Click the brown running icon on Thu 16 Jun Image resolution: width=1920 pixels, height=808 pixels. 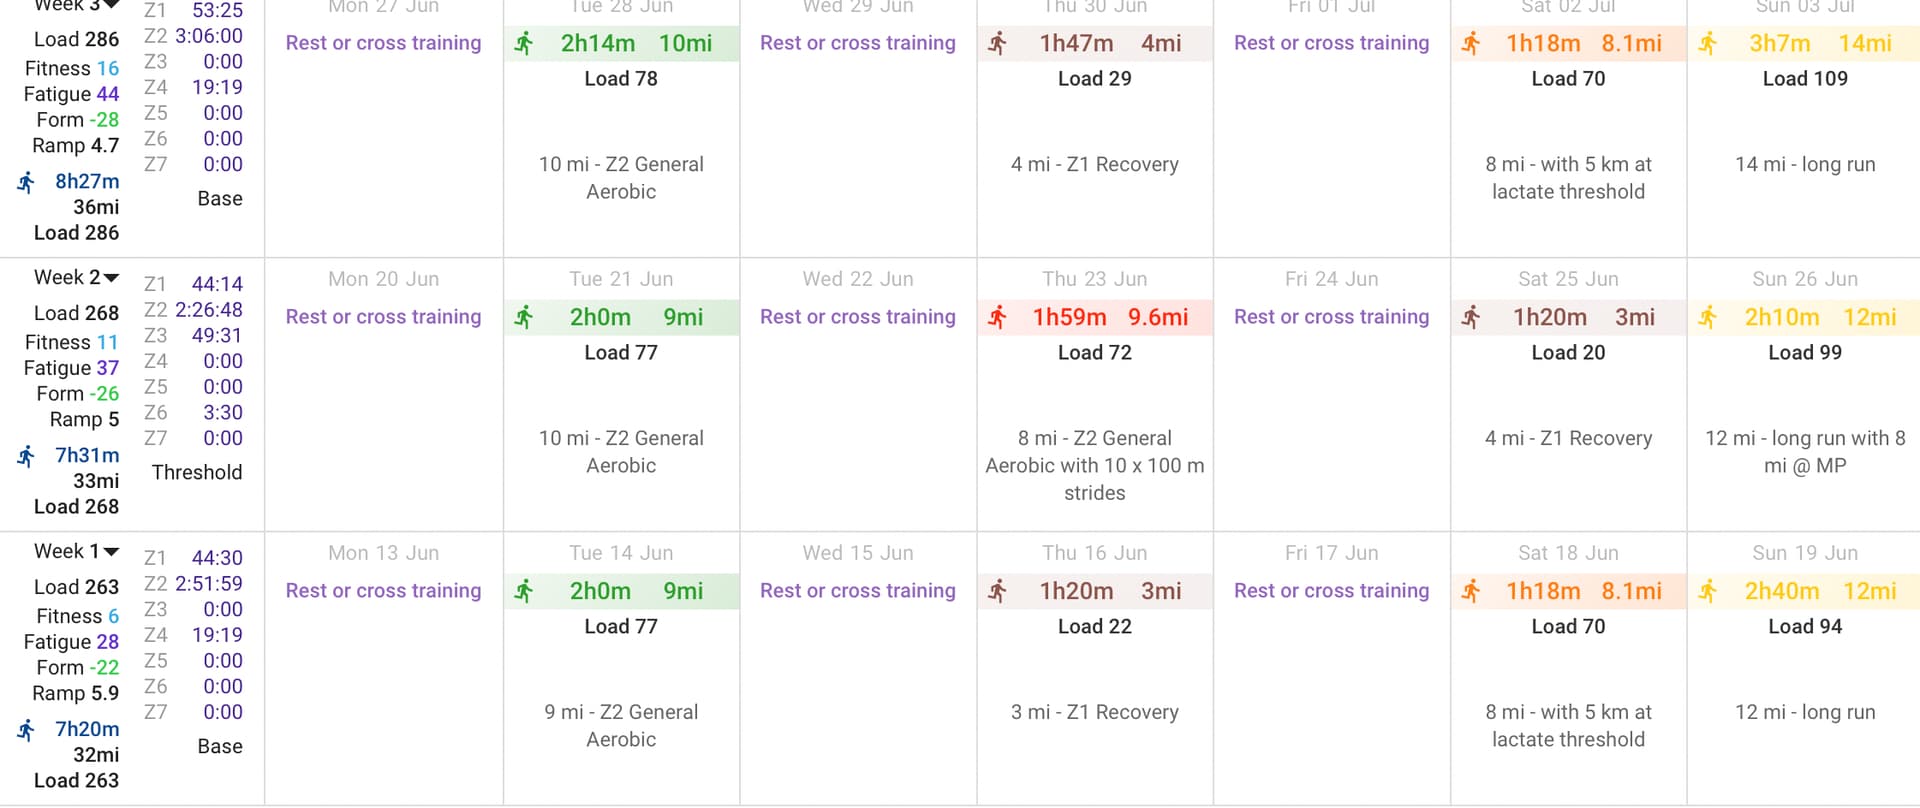coord(997,592)
